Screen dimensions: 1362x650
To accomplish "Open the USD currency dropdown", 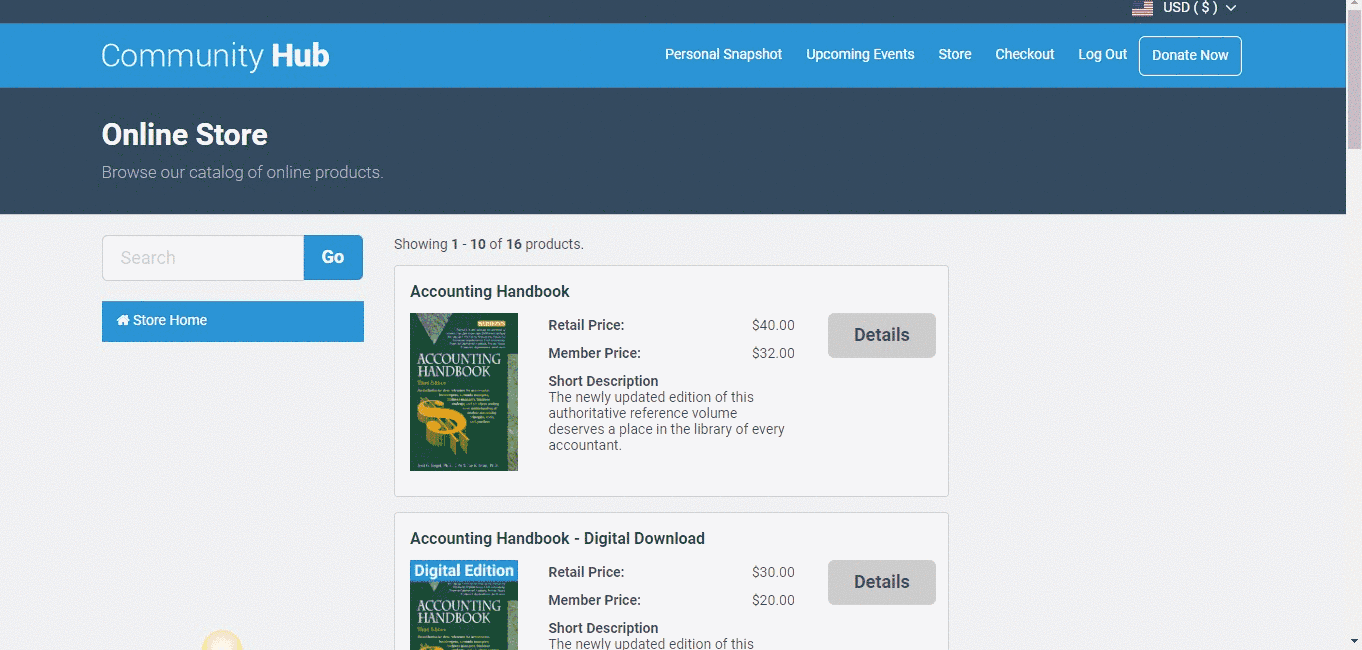I will pos(1189,8).
